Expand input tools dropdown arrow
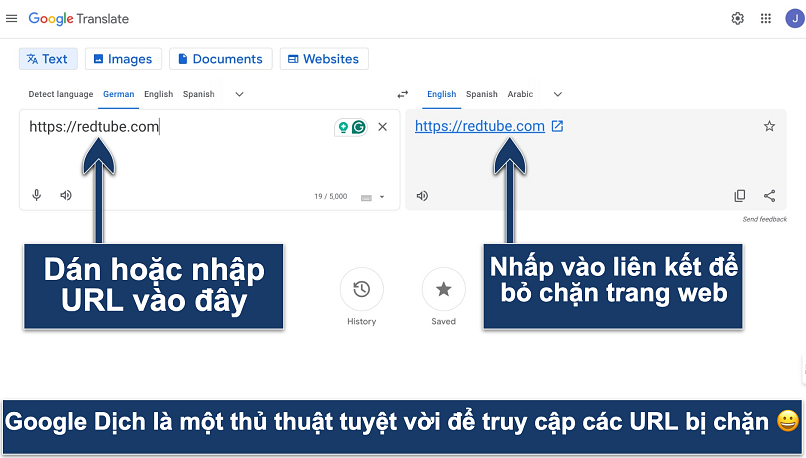 point(382,197)
